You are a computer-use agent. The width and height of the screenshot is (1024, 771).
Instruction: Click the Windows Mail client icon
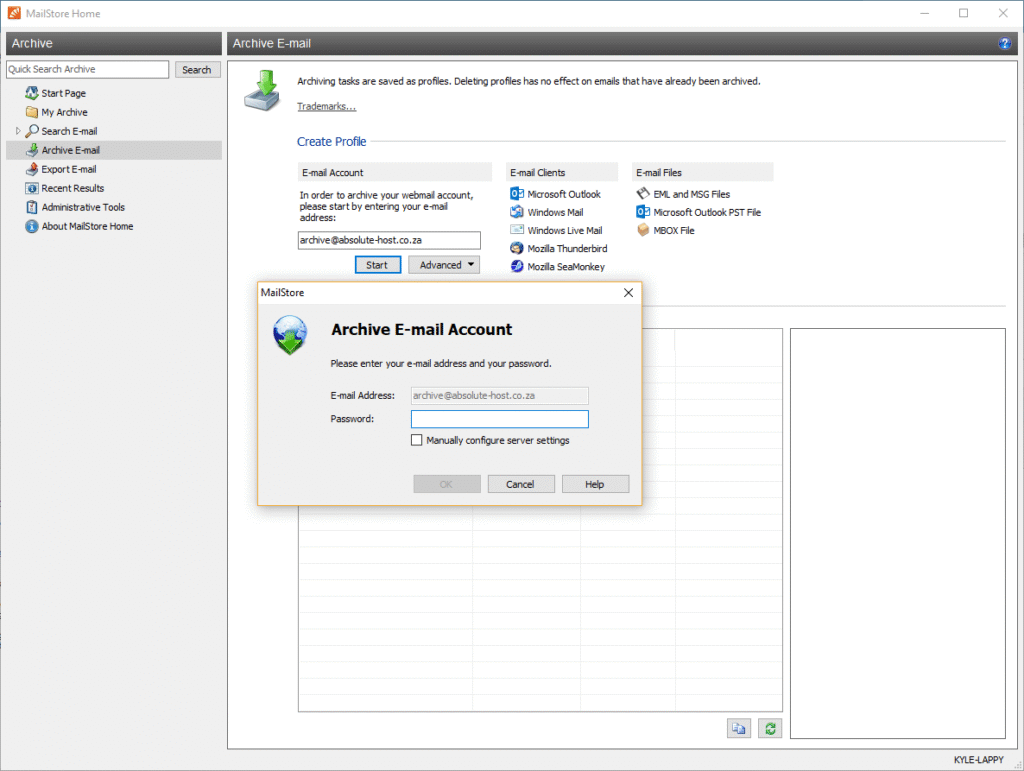(517, 212)
